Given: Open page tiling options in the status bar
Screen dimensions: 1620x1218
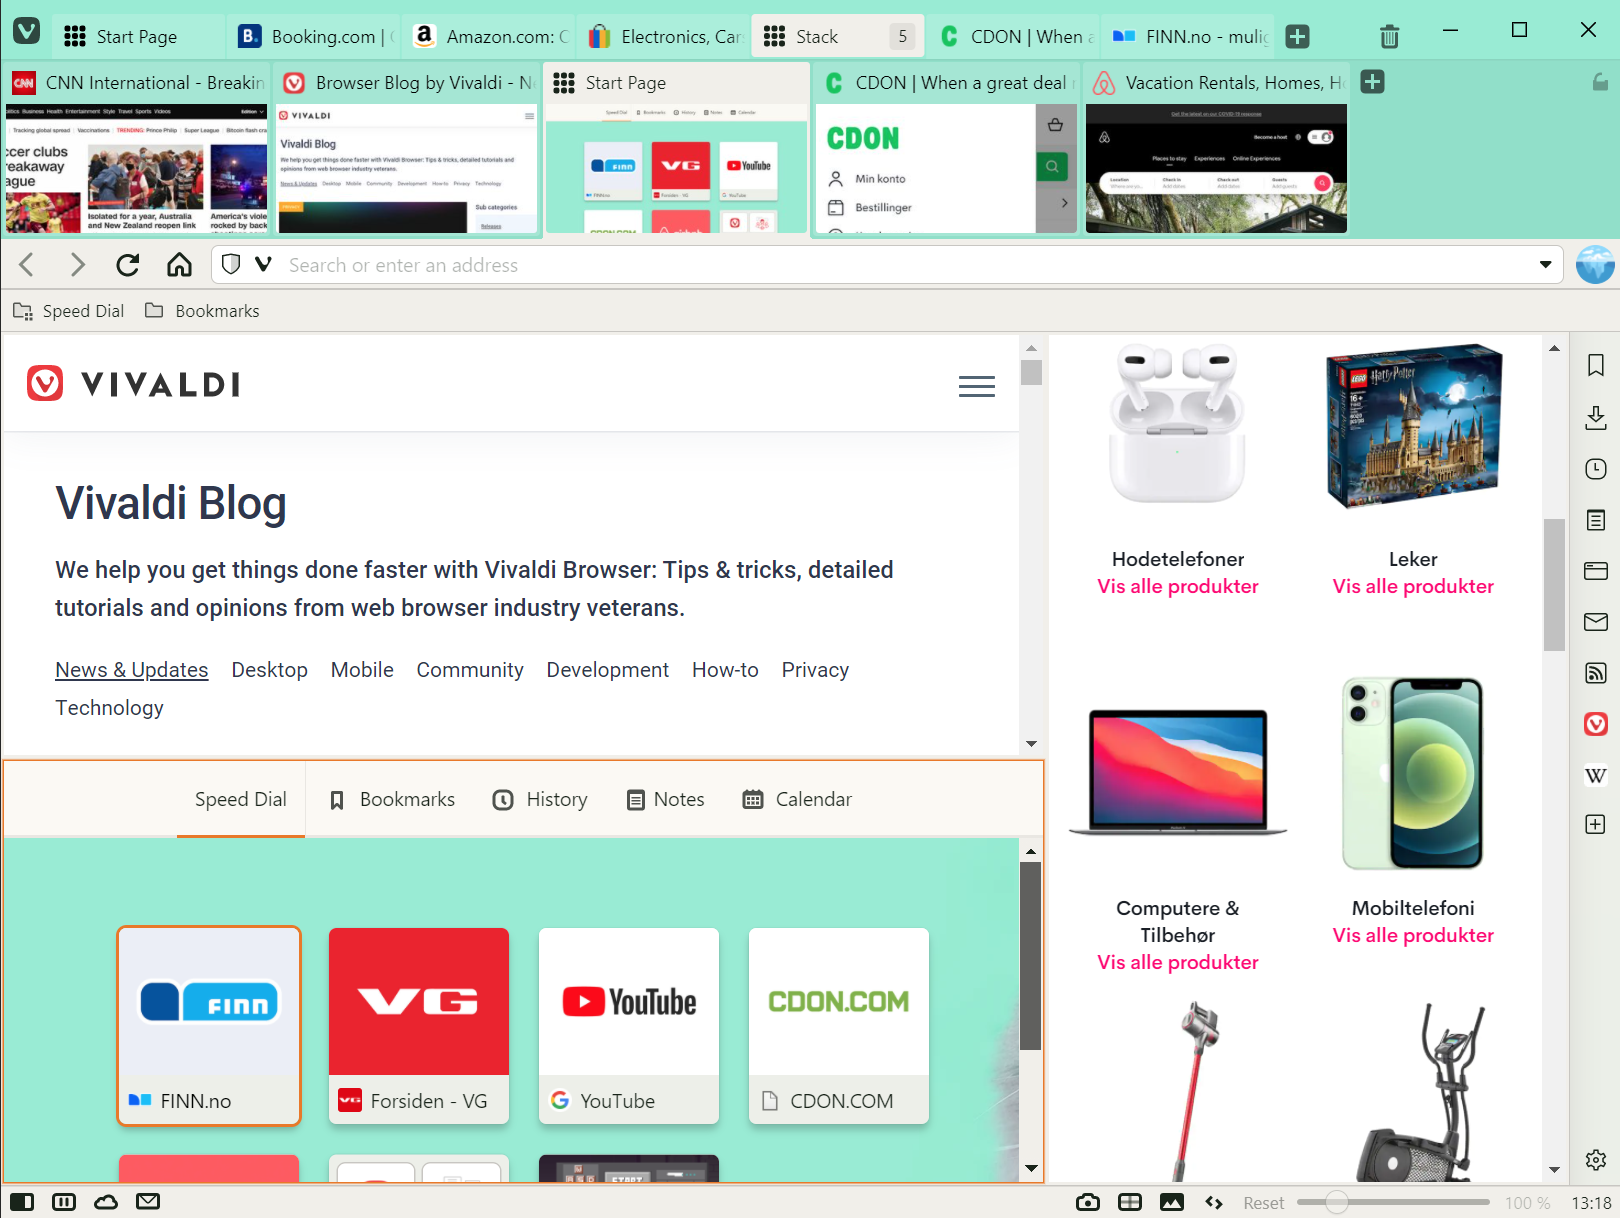Looking at the screenshot, I should click(1130, 1202).
